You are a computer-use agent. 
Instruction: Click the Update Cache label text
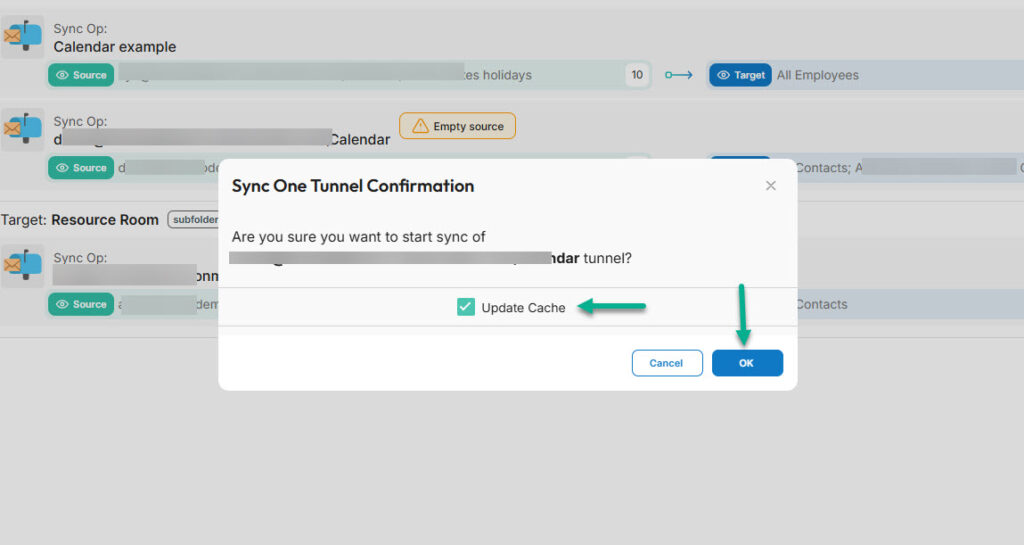(x=523, y=307)
